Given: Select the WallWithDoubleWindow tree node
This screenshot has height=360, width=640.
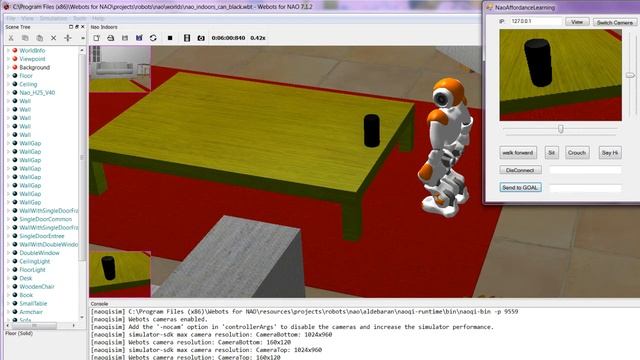Looking at the screenshot, I should point(49,244).
